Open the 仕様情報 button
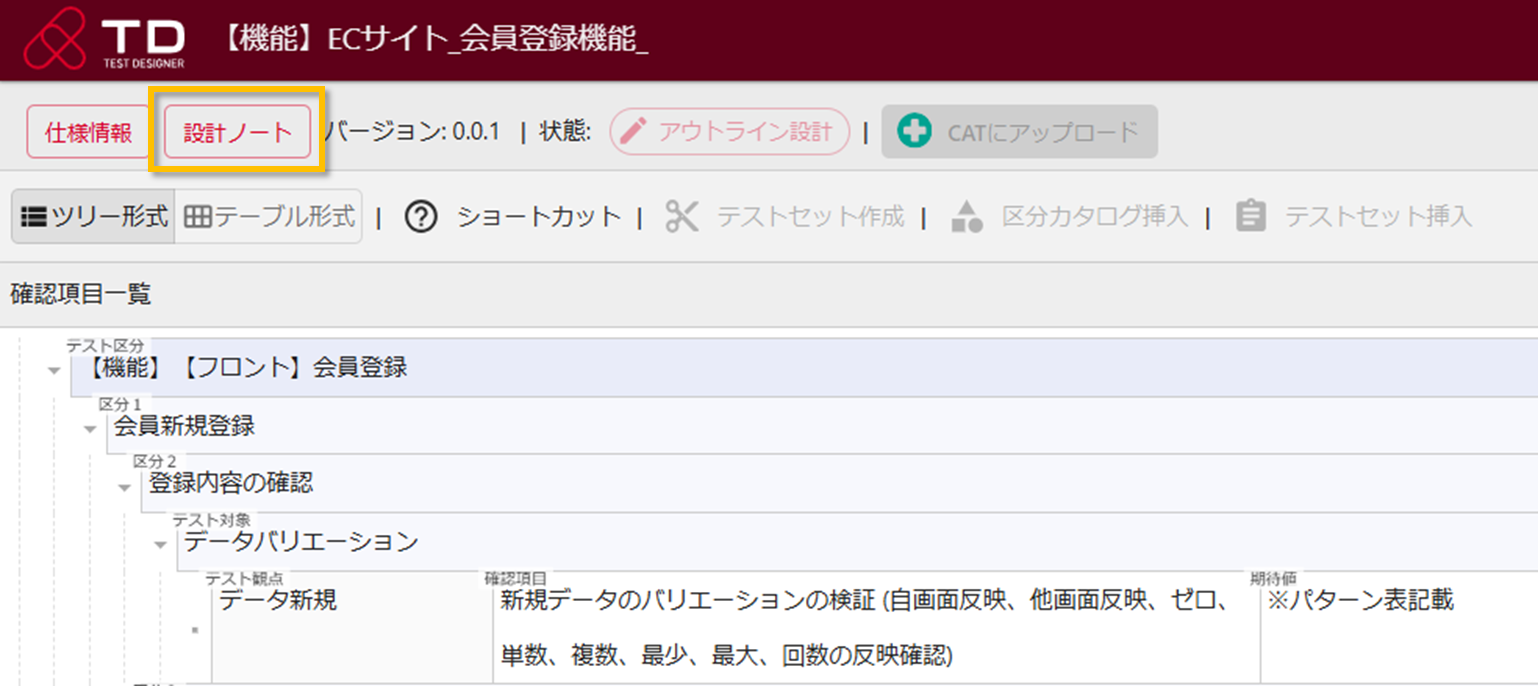 click(89, 133)
